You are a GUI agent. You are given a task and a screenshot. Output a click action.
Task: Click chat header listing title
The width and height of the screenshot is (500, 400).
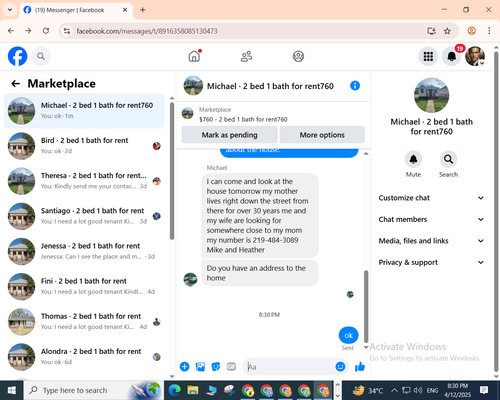pyautogui.click(x=270, y=86)
